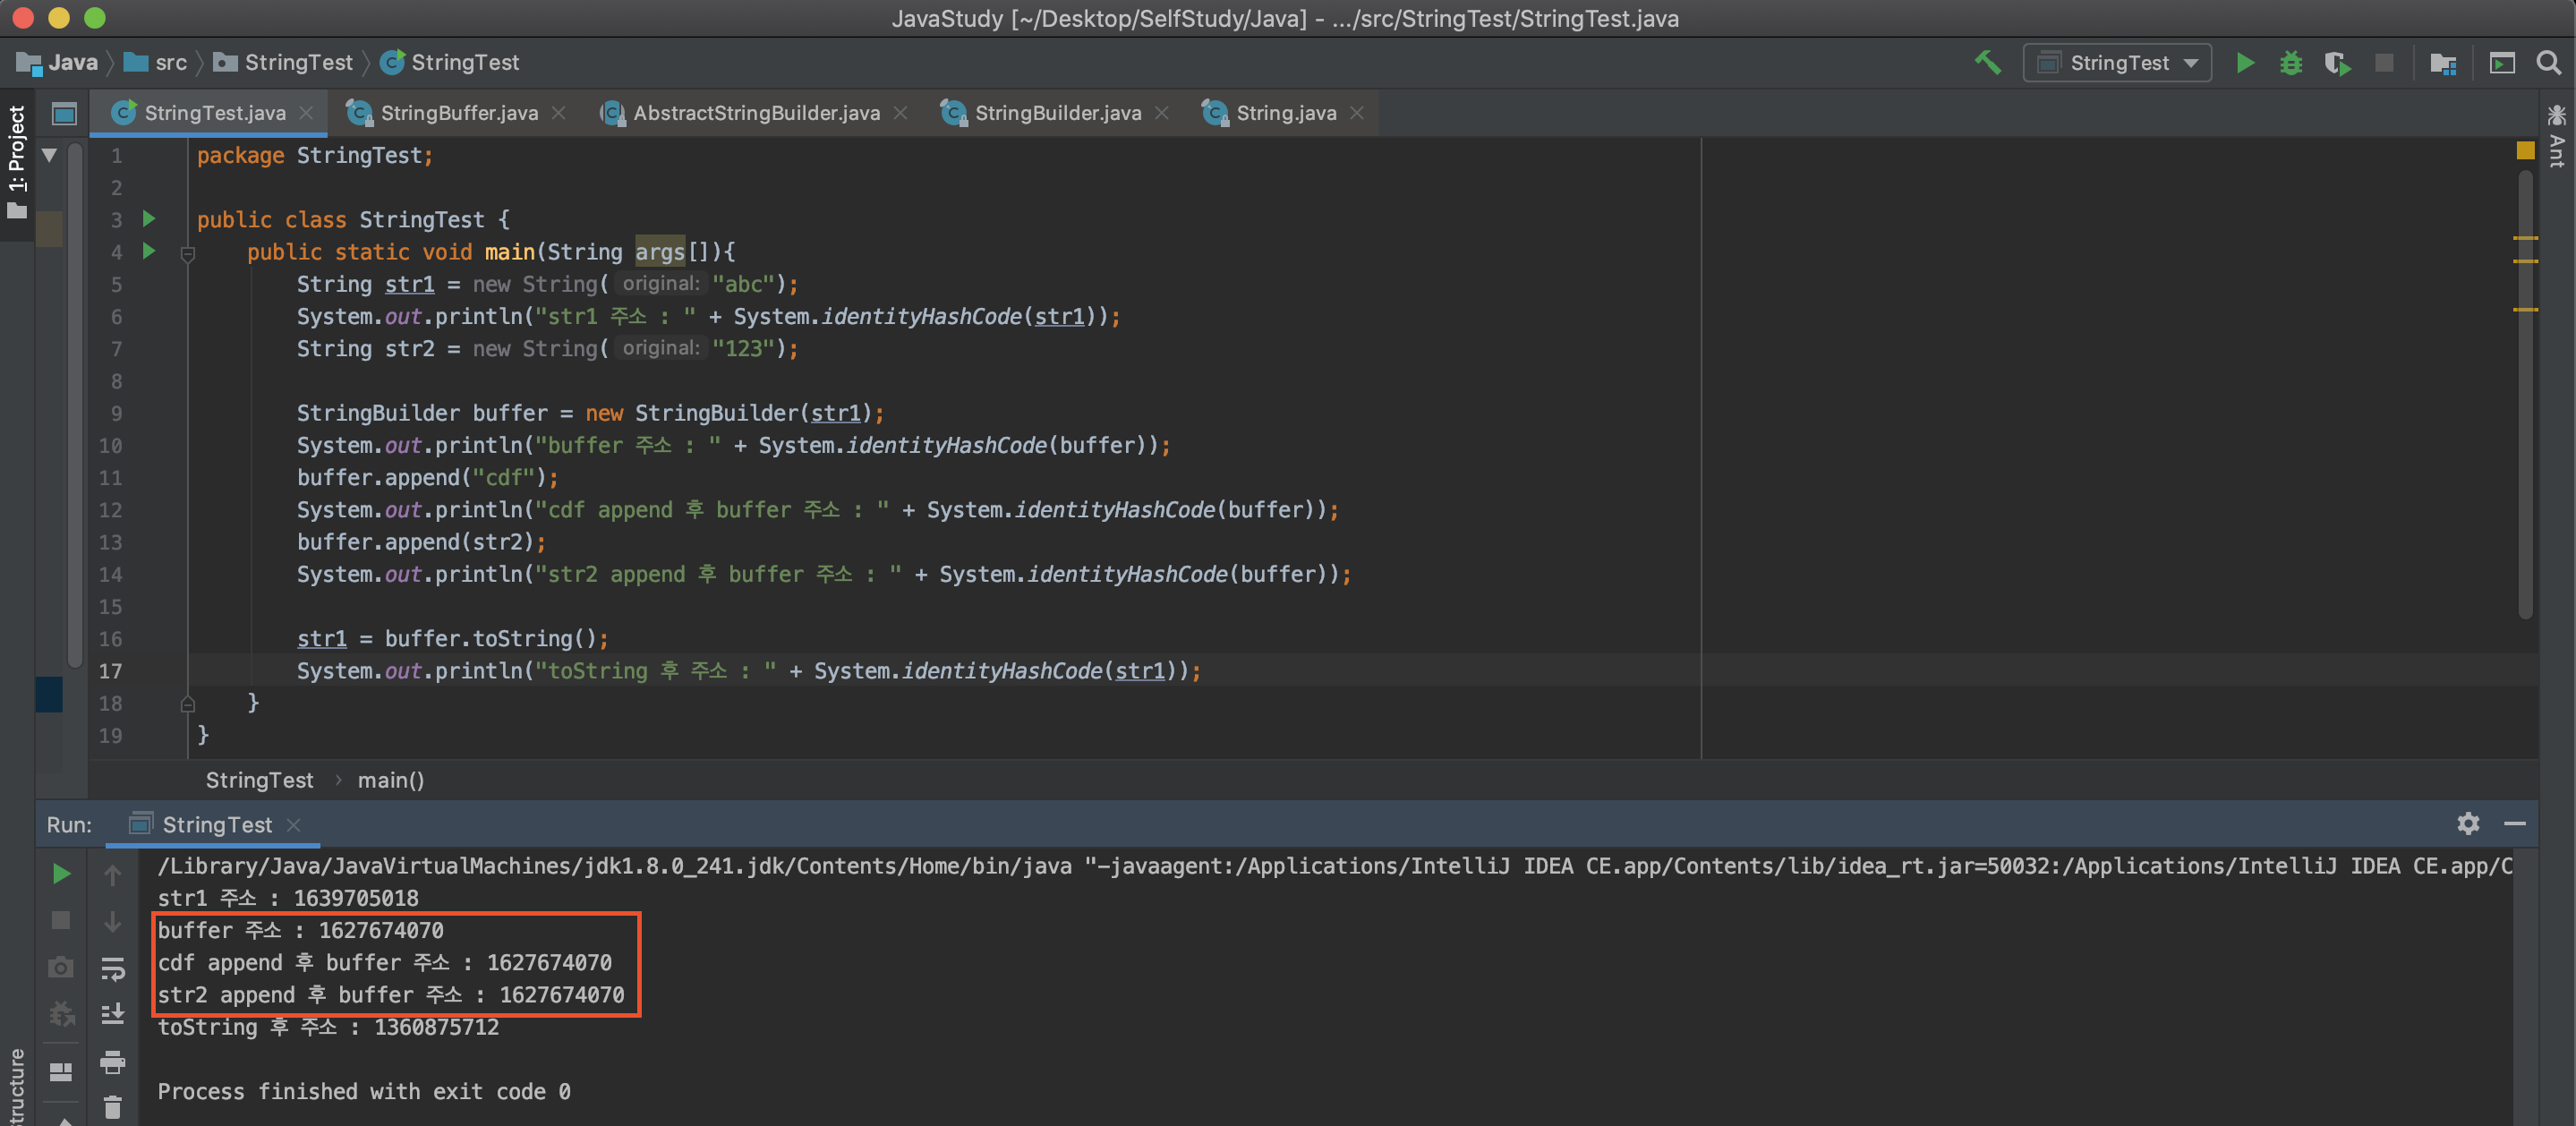Screen dimensions: 2576x1126
Task: Toggle soft-wrap in Run console
Action: click(112, 968)
